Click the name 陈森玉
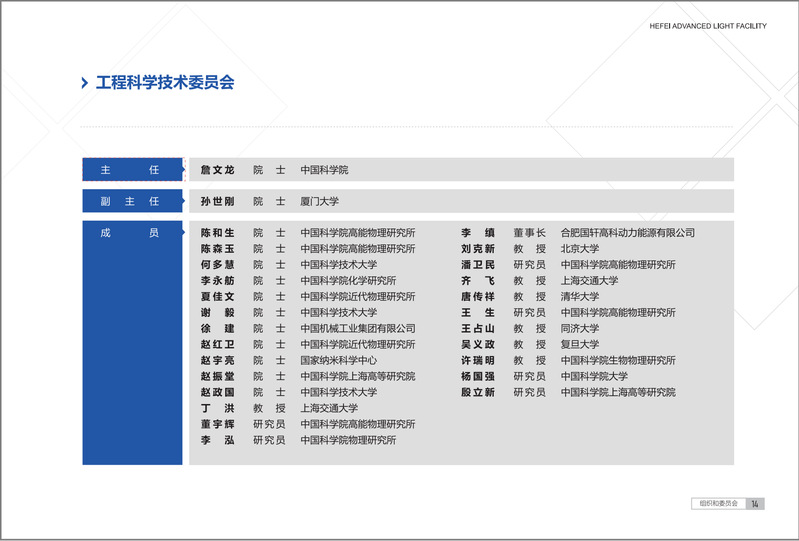This screenshot has height=541, width=799. pos(218,249)
